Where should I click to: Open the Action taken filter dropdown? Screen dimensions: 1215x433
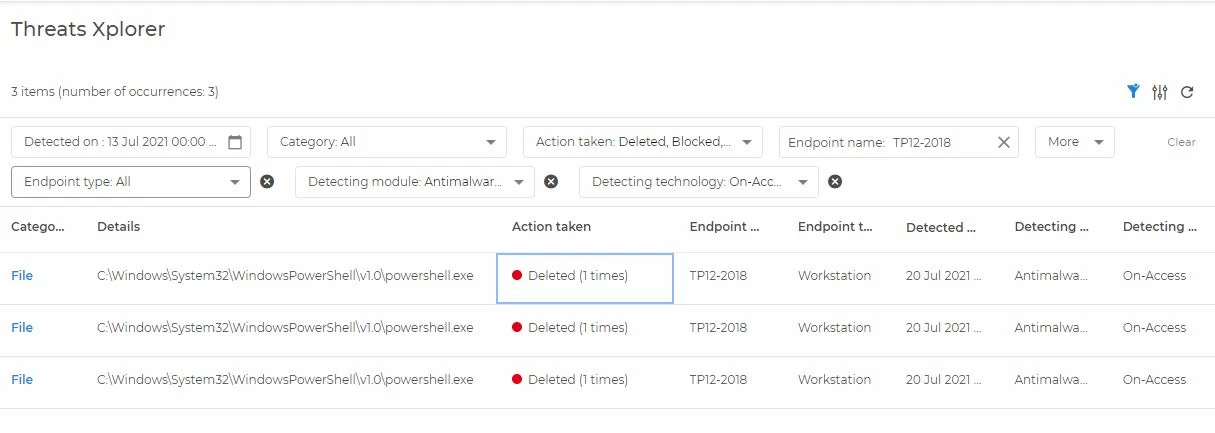(x=643, y=142)
